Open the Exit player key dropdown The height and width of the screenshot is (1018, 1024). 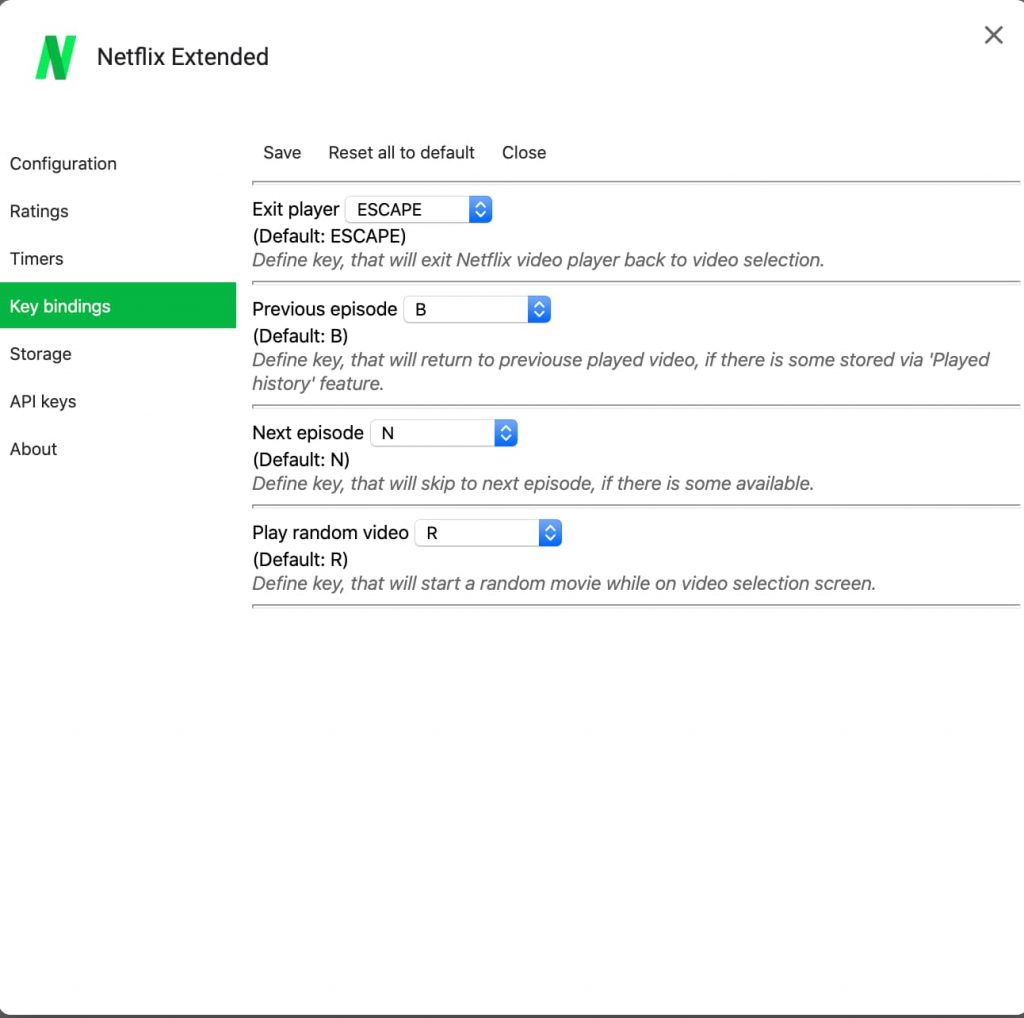[419, 210]
